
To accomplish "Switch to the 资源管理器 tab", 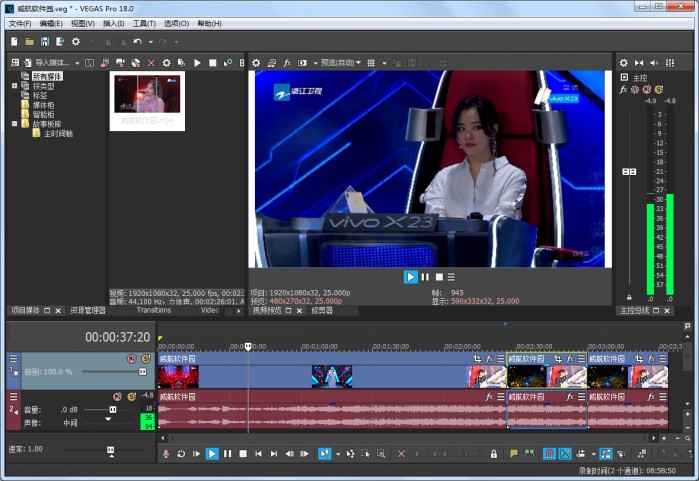I will 88,310.
